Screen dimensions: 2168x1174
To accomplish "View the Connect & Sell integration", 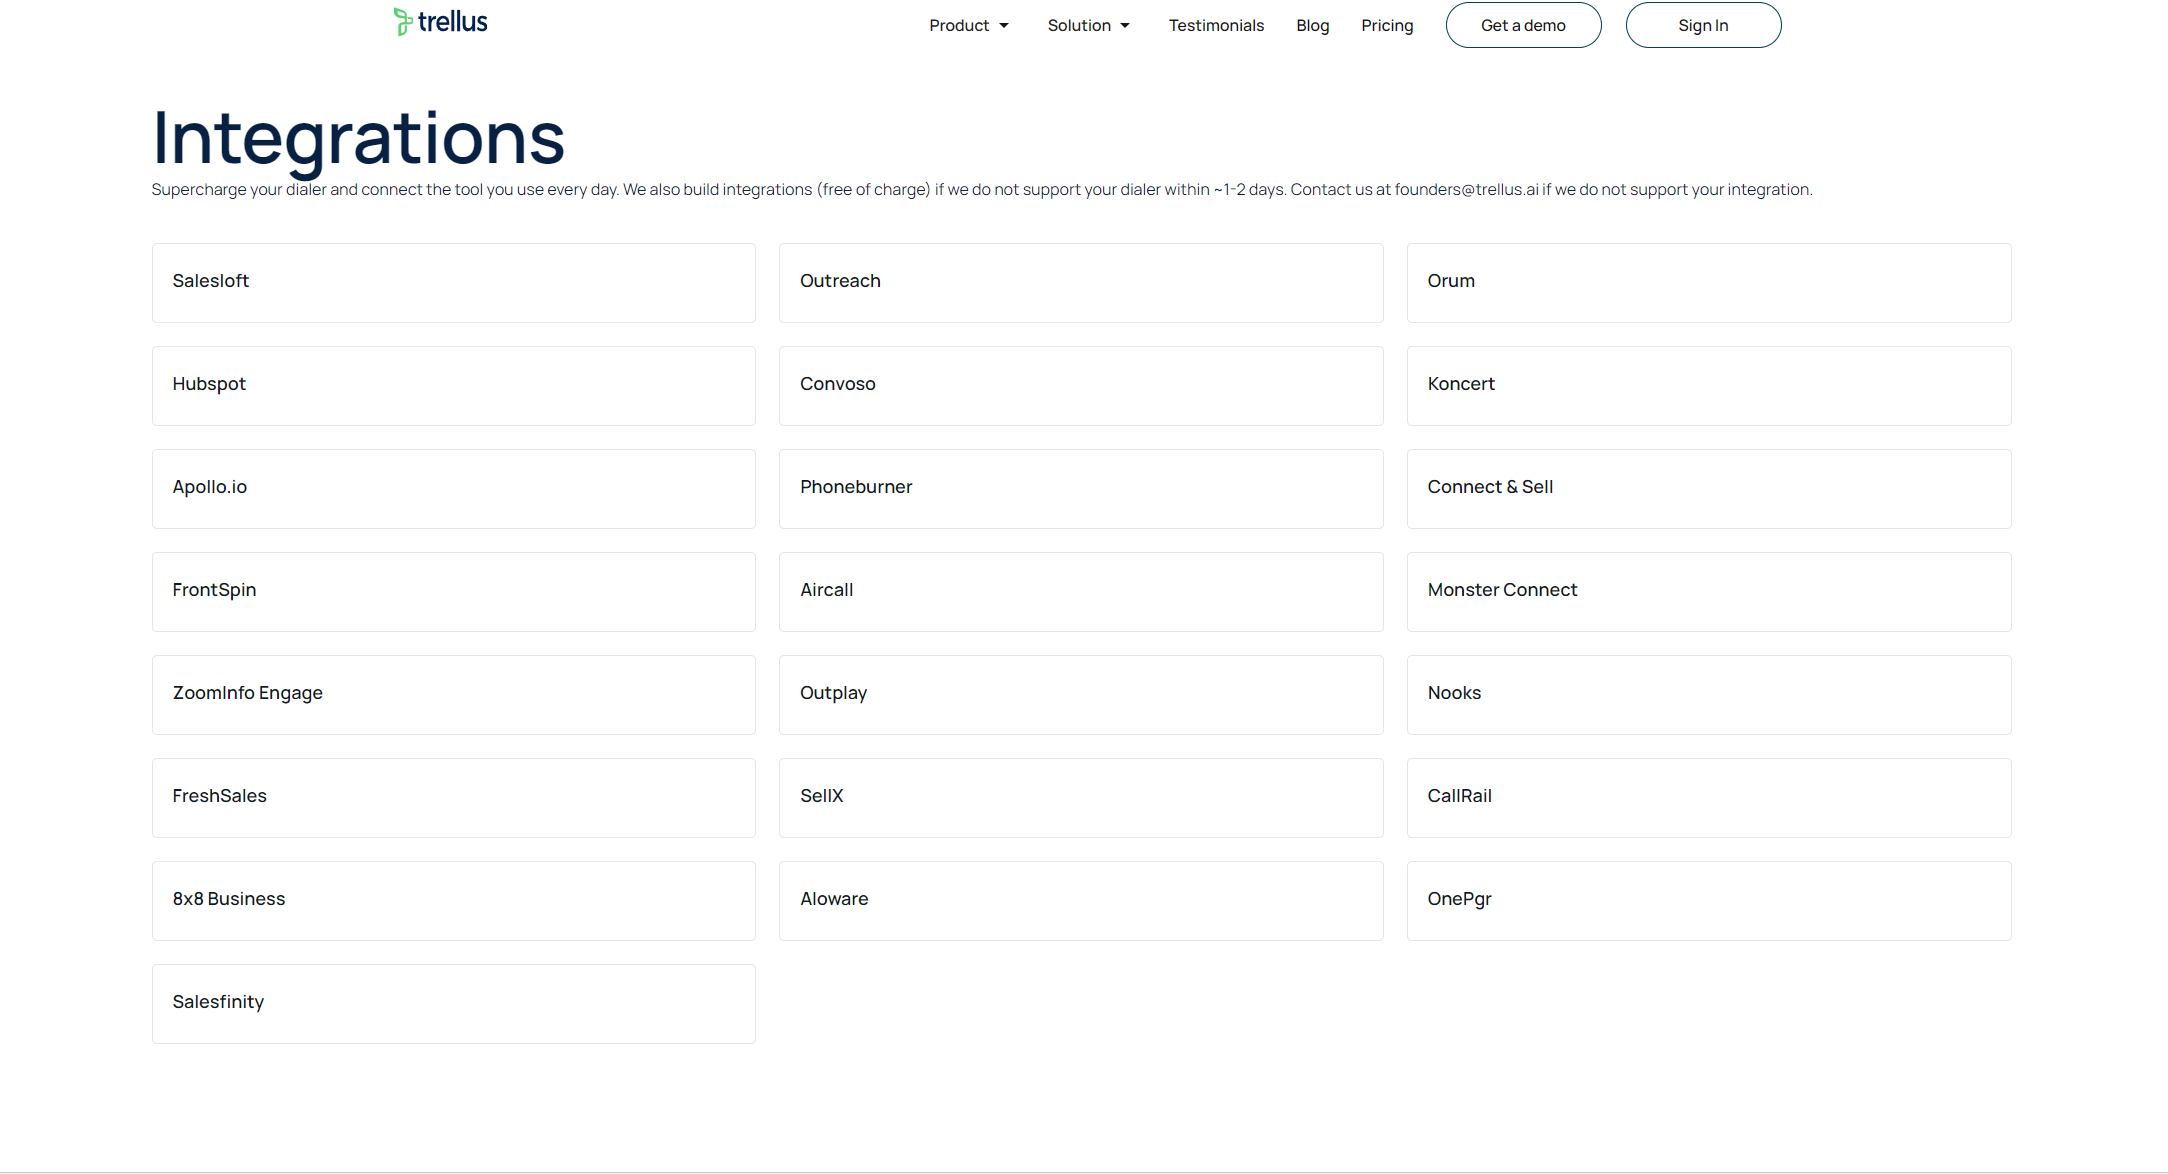I will pos(1709,489).
